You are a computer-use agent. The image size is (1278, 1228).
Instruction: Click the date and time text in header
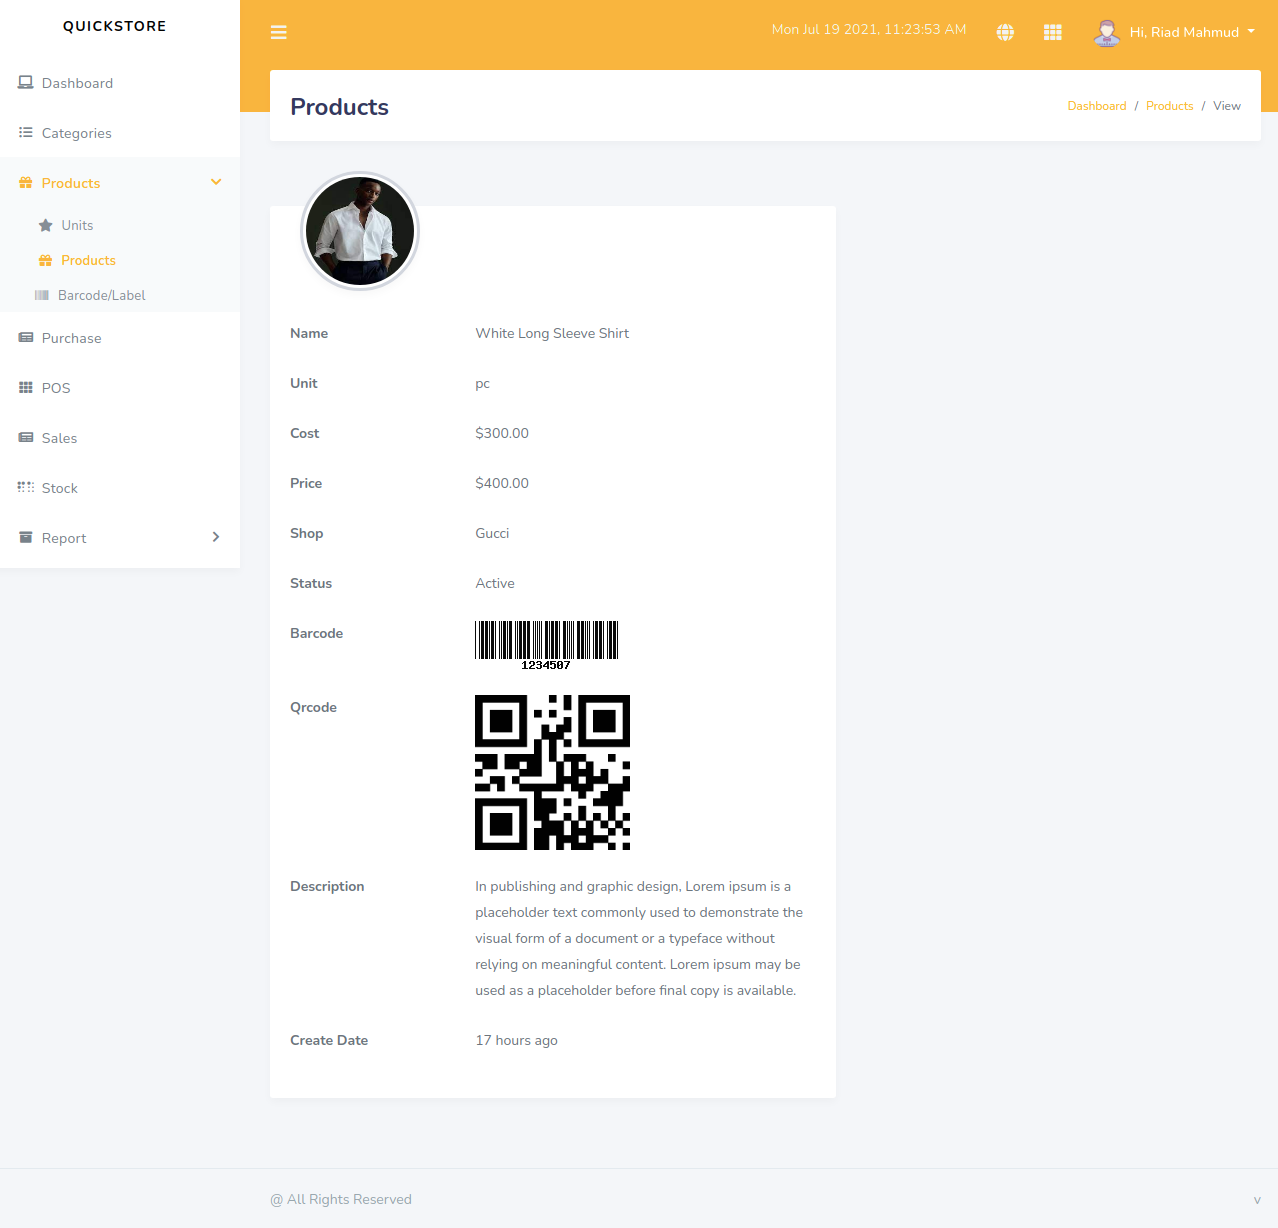pos(869,29)
